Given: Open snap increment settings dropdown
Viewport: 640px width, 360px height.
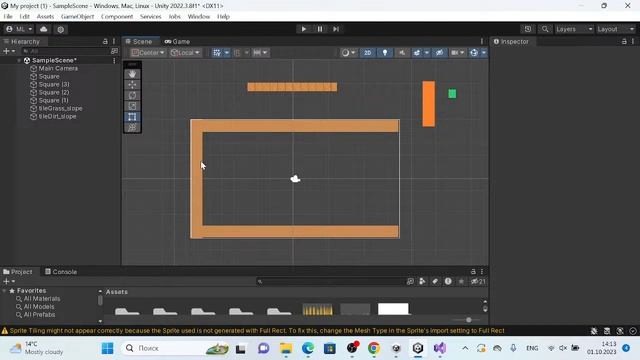Looking at the screenshot, I should pyautogui.click(x=260, y=53).
